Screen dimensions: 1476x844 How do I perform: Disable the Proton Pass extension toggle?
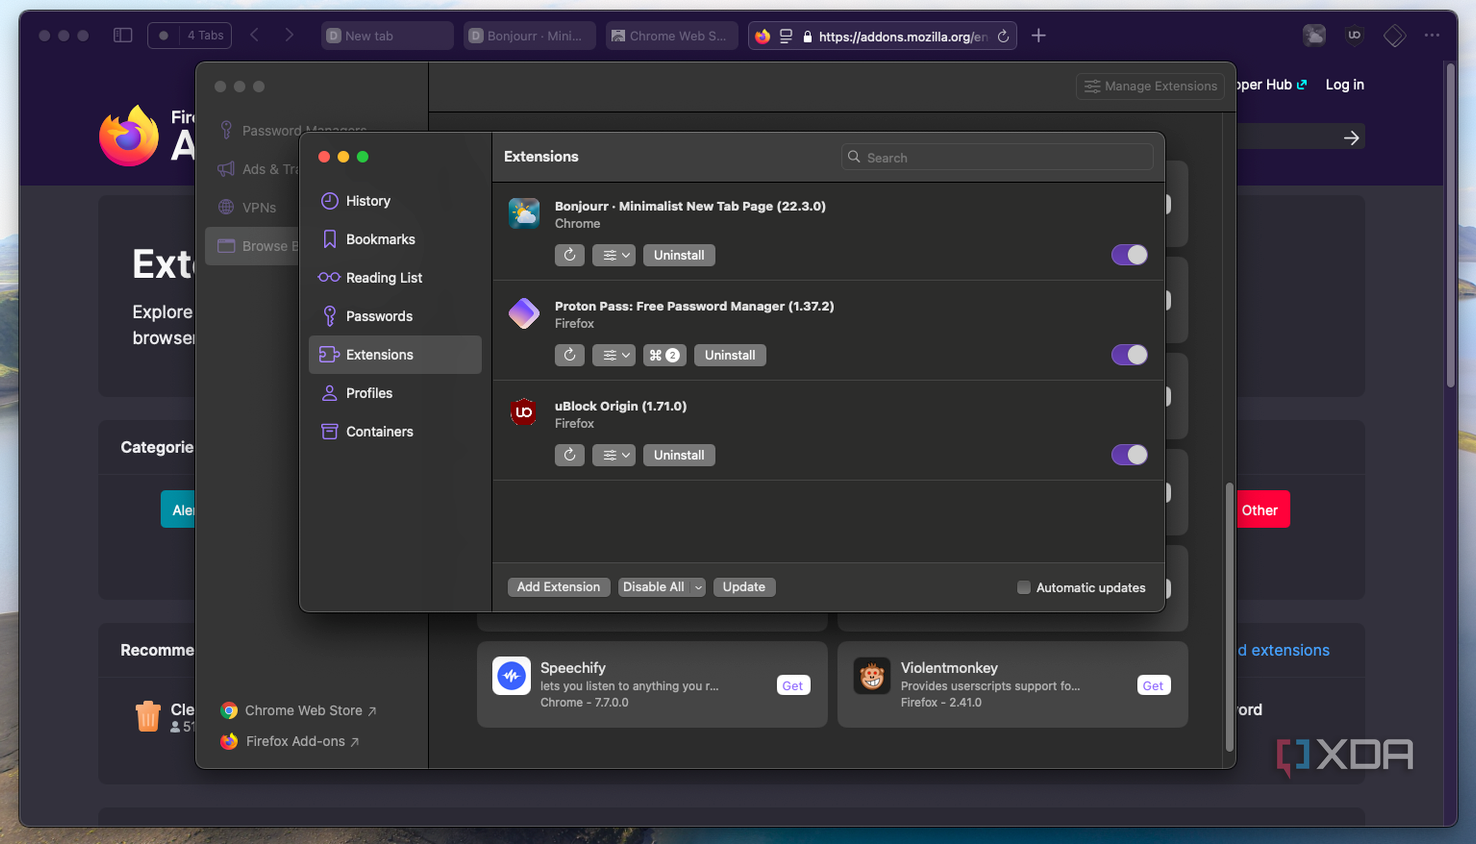coord(1129,355)
